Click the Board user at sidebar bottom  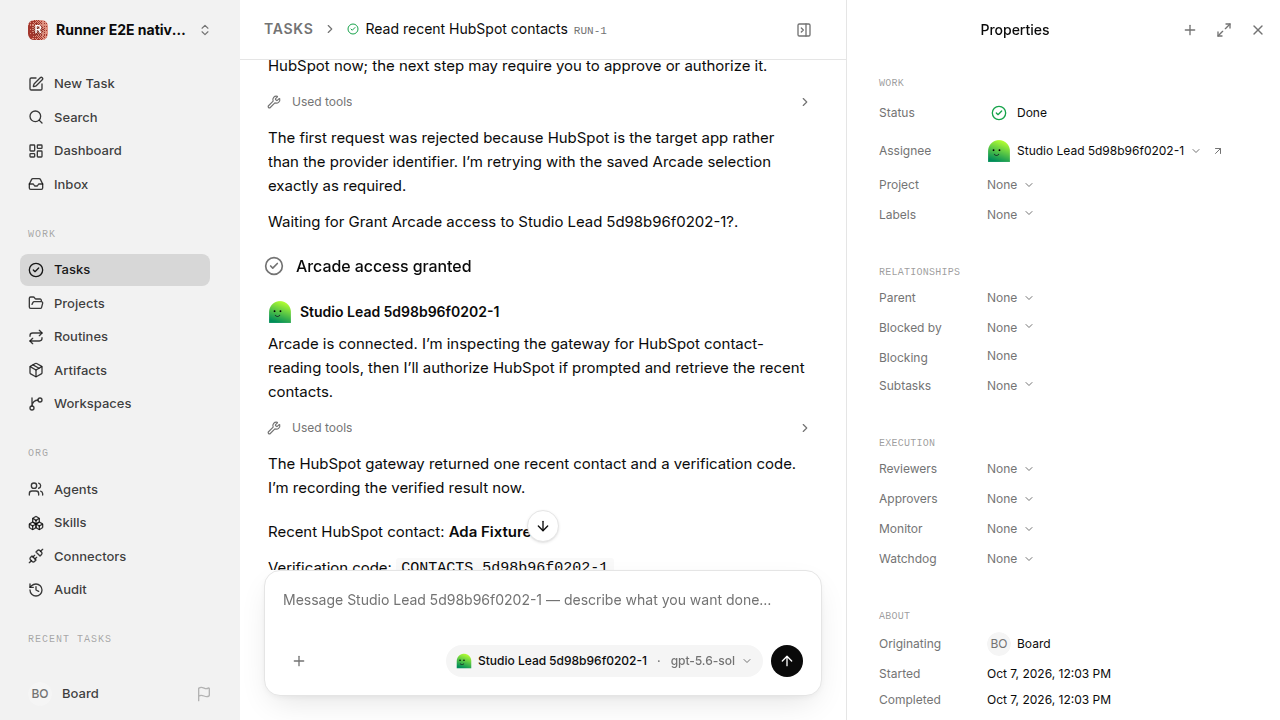(64, 694)
